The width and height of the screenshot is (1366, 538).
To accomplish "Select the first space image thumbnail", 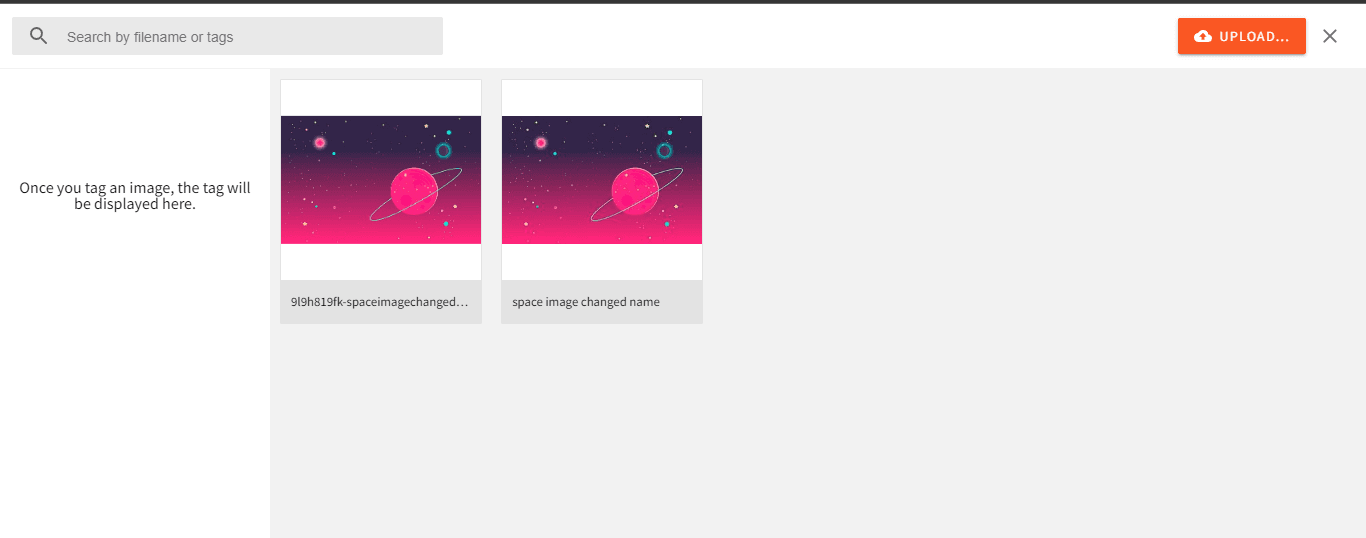I will point(381,180).
